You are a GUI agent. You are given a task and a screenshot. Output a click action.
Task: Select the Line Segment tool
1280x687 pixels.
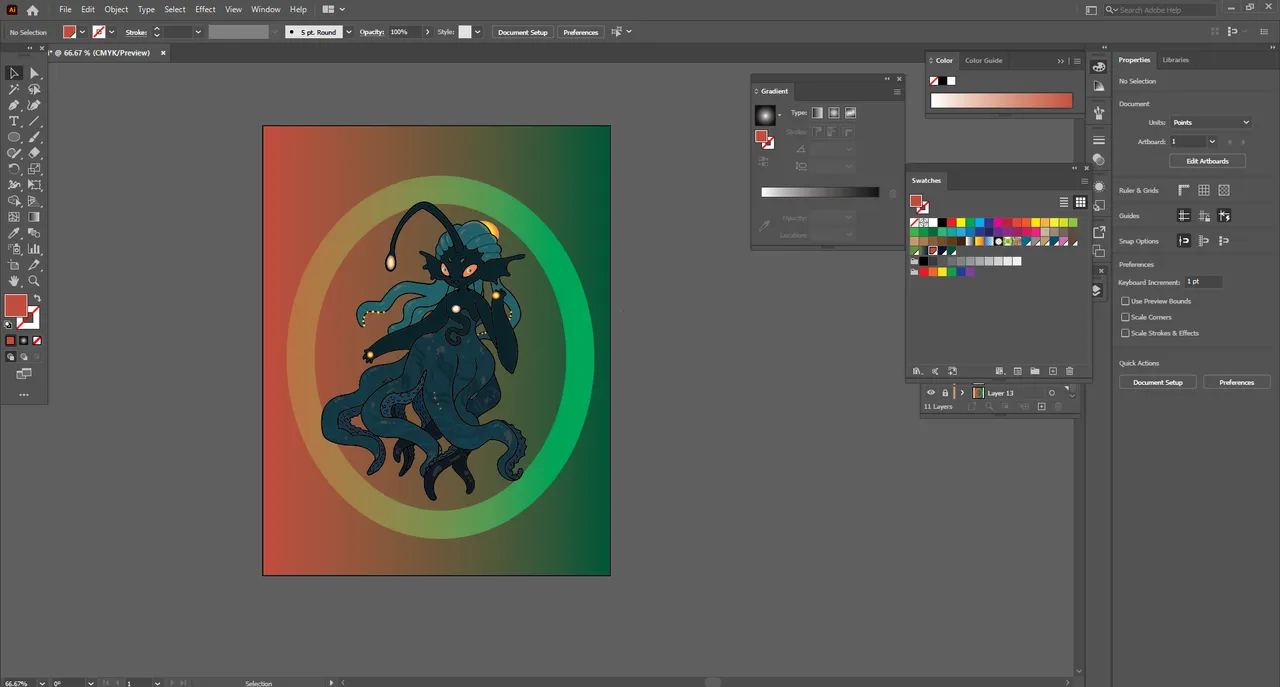click(x=34, y=121)
